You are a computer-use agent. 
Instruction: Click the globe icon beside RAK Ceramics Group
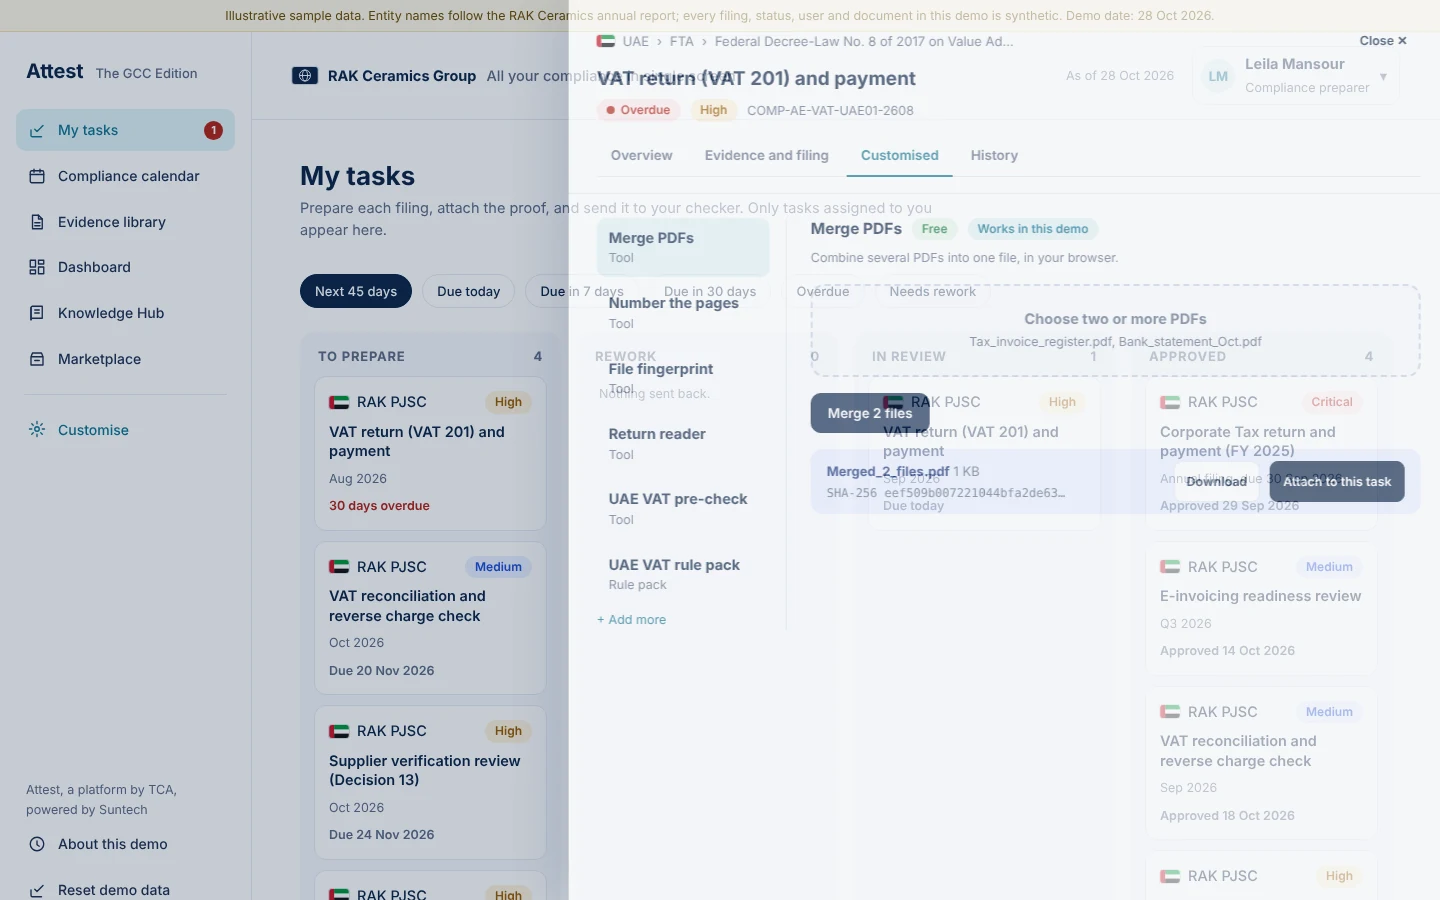(x=305, y=76)
